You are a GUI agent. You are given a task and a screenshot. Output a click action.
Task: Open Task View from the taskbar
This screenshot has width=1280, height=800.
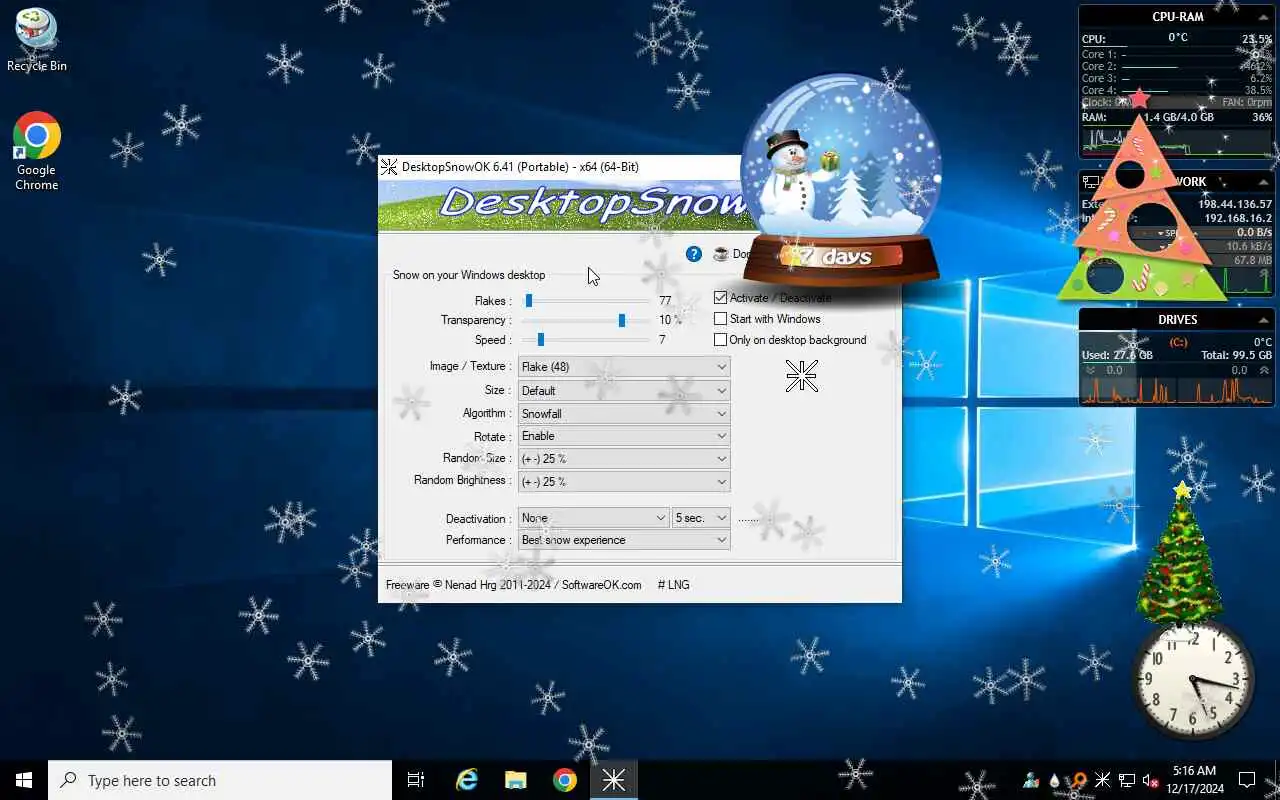pyautogui.click(x=416, y=780)
